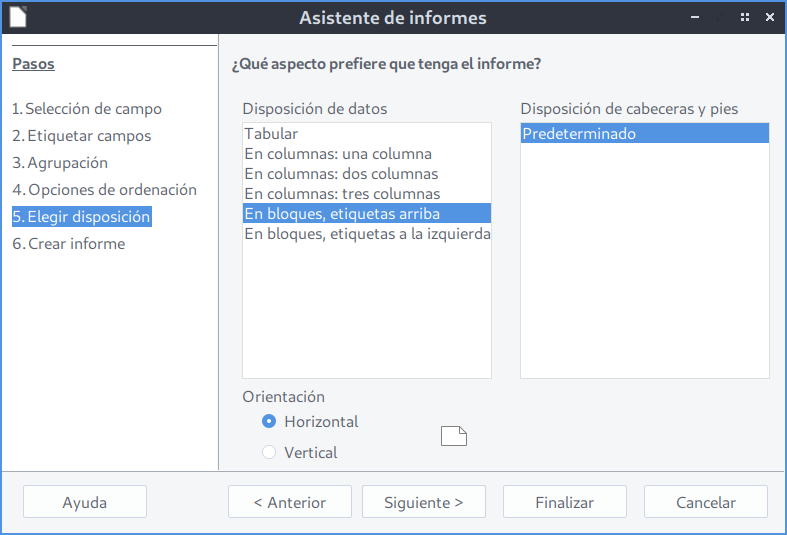Select Horizontal orientation
The image size is (787, 535).
coord(269,422)
